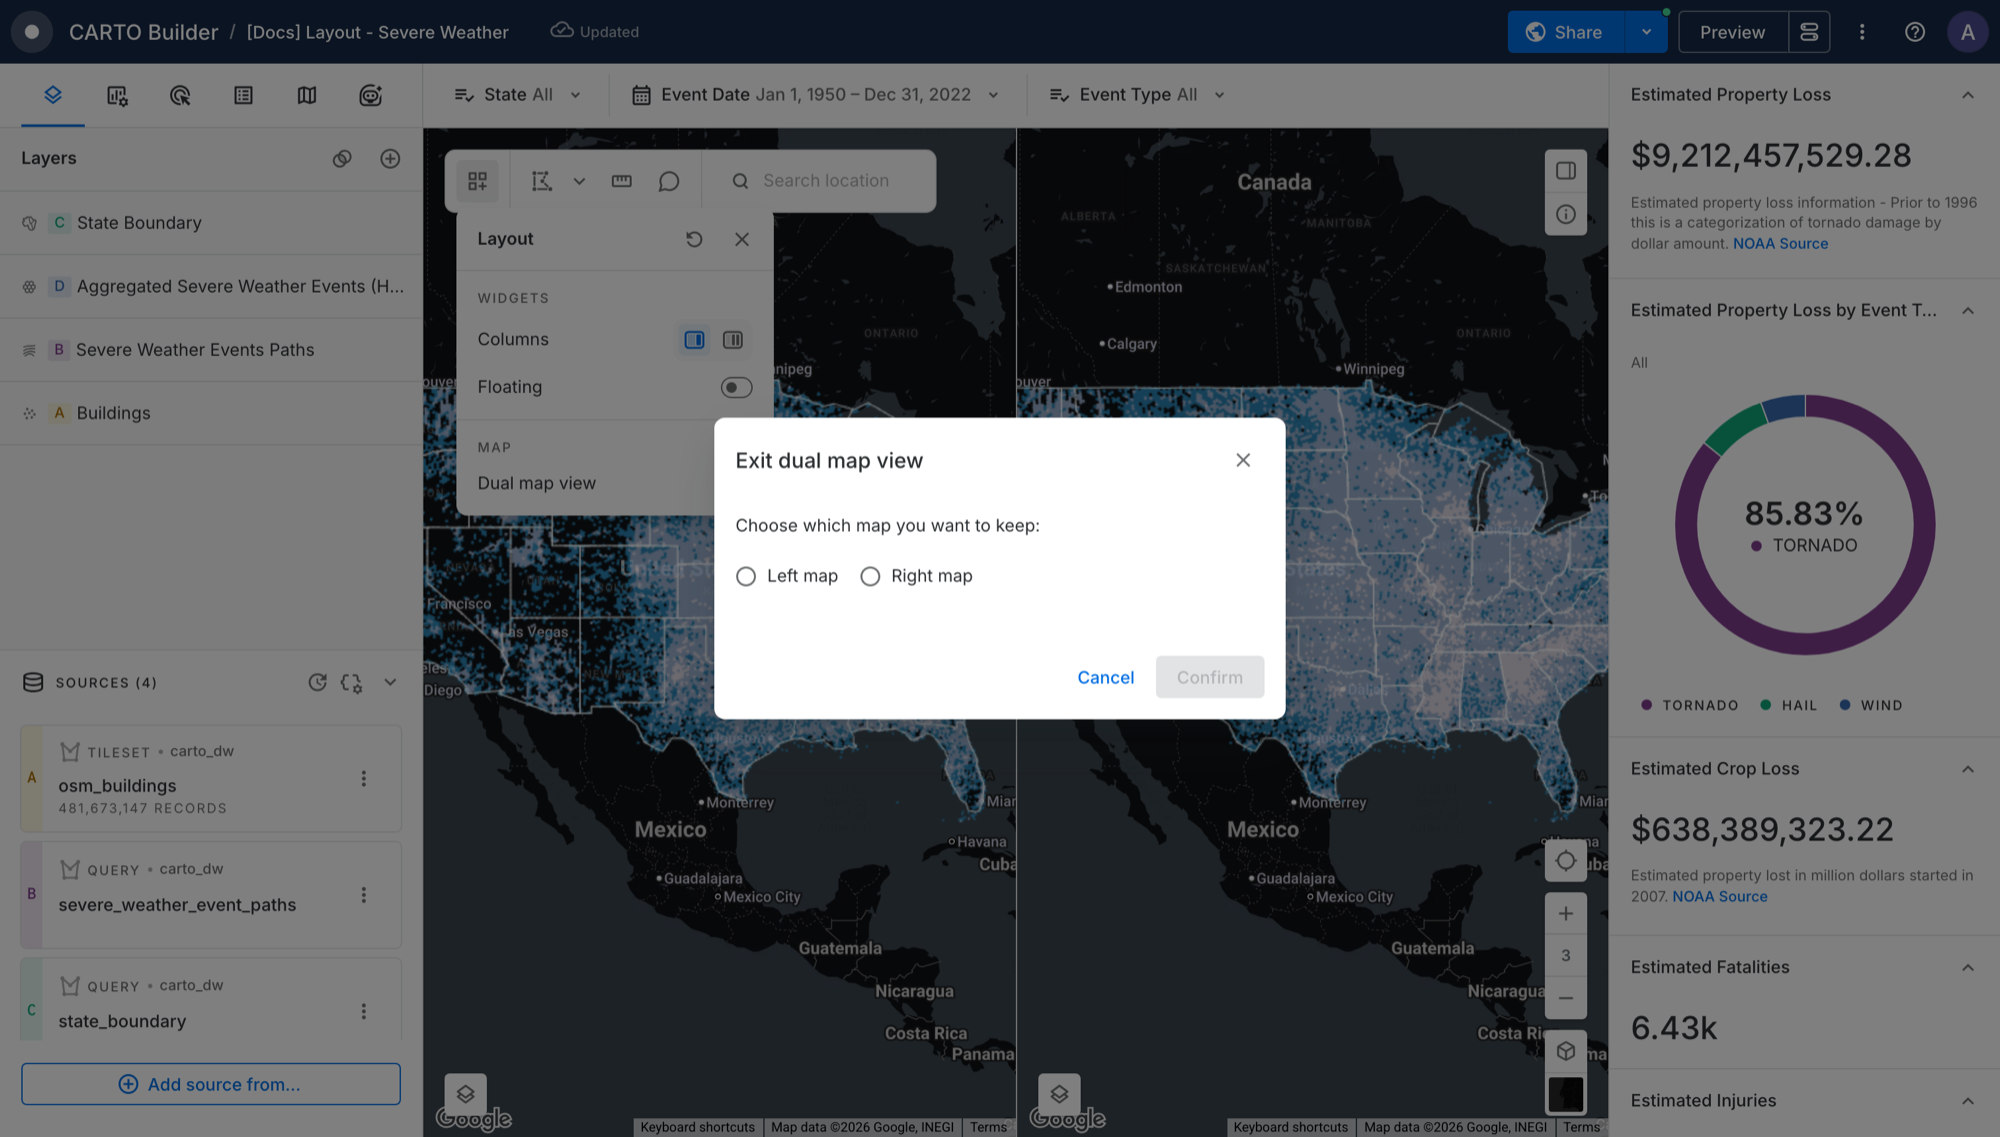
Task: Open severe_weather_event_paths source options menu
Action: click(x=364, y=895)
